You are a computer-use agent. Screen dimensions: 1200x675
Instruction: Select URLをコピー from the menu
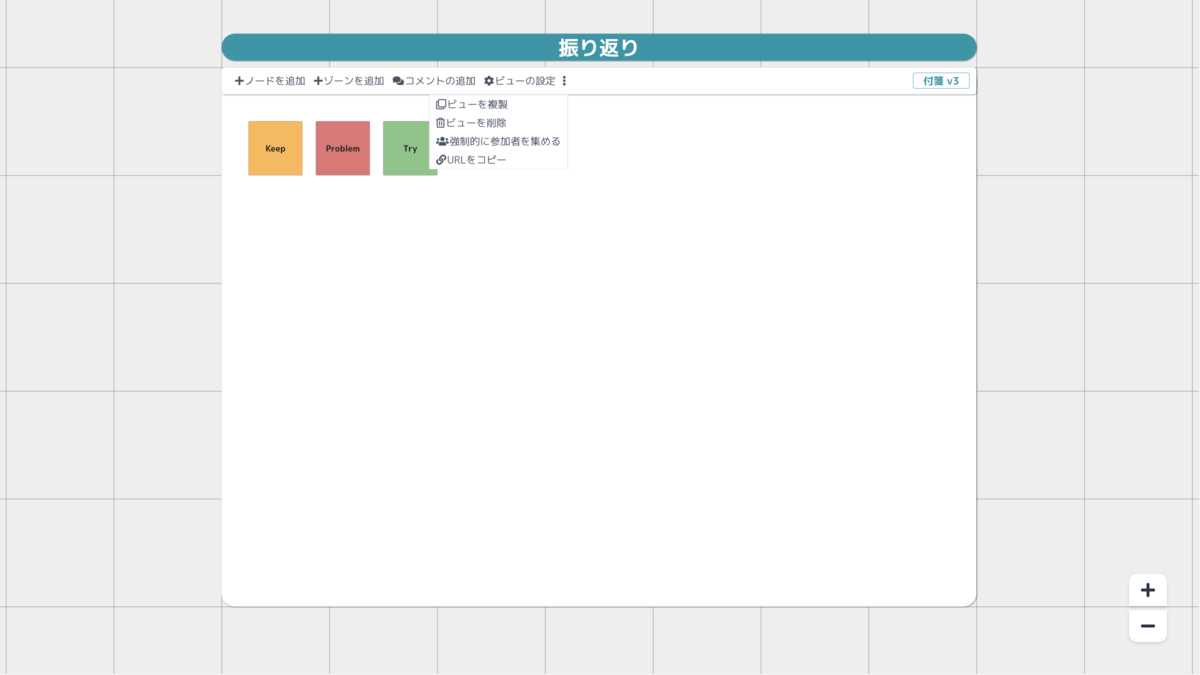tap(477, 160)
